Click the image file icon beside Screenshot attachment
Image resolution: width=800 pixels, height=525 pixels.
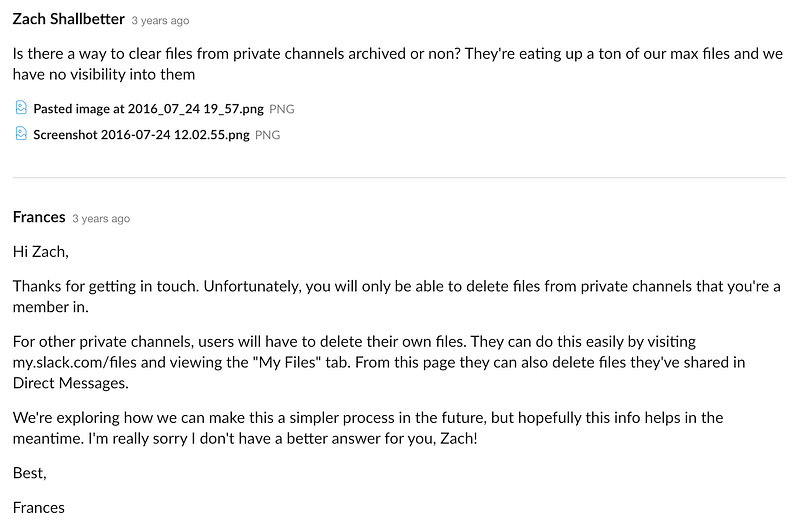tap(21, 134)
